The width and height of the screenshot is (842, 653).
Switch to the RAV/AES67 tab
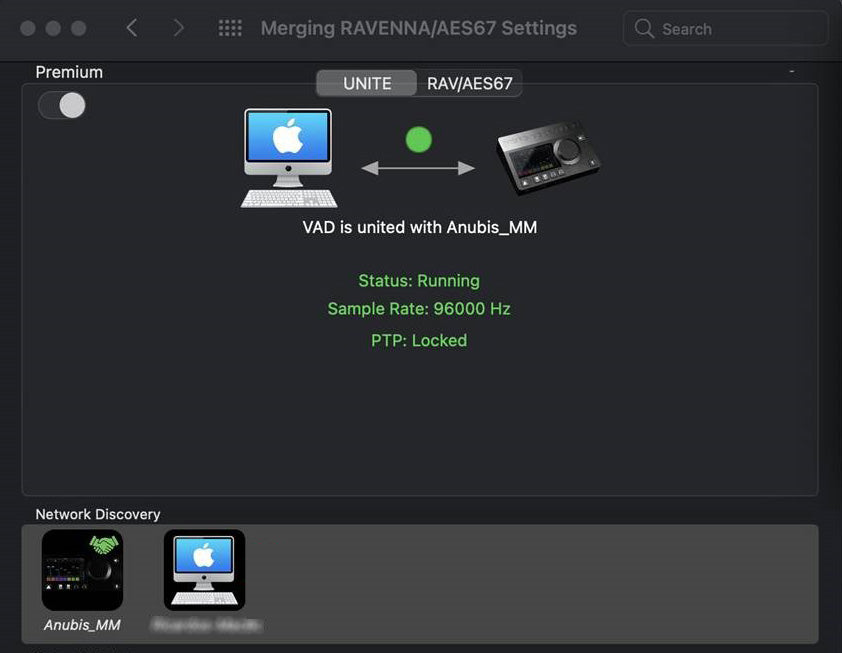click(x=469, y=83)
